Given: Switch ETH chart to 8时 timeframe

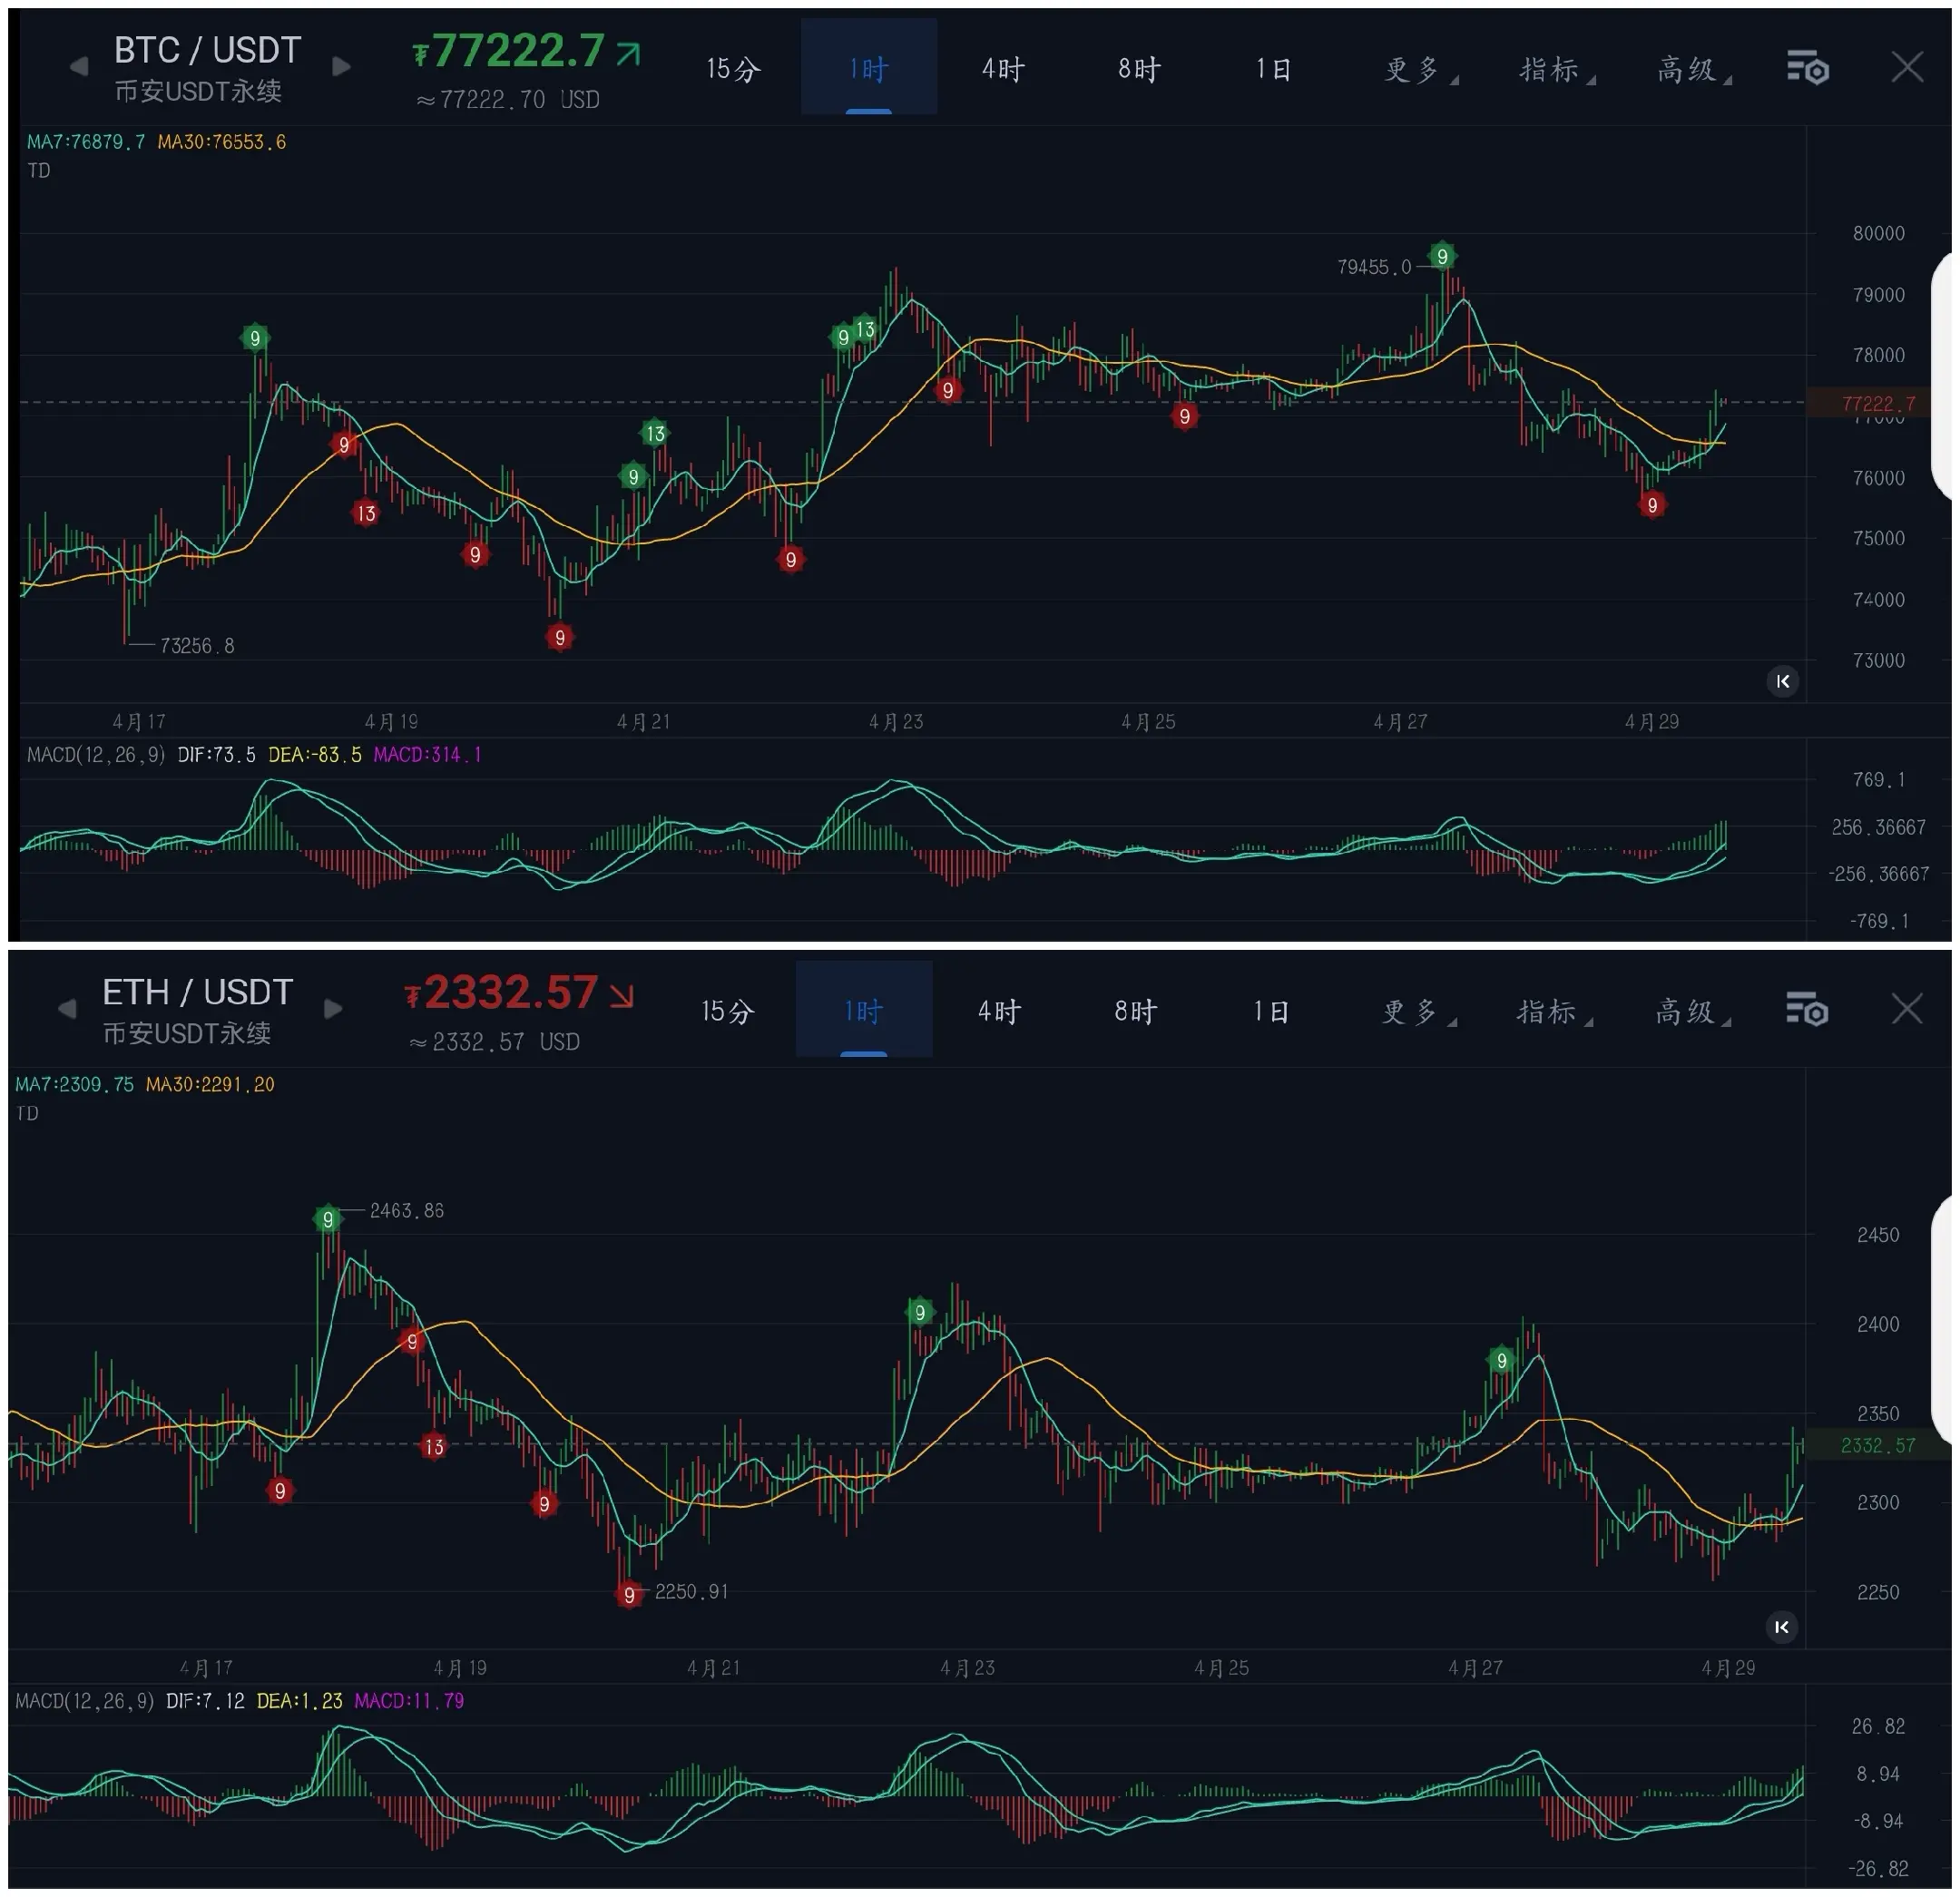Looking at the screenshot, I should [1136, 1011].
